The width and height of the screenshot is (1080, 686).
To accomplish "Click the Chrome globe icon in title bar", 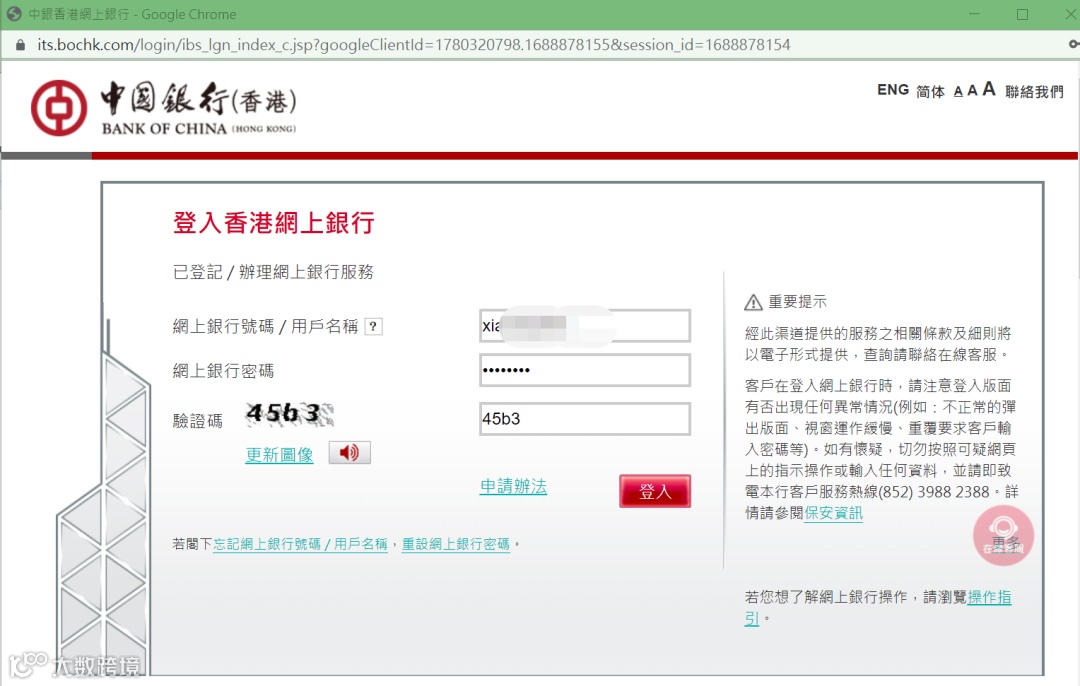I will pos(13,14).
